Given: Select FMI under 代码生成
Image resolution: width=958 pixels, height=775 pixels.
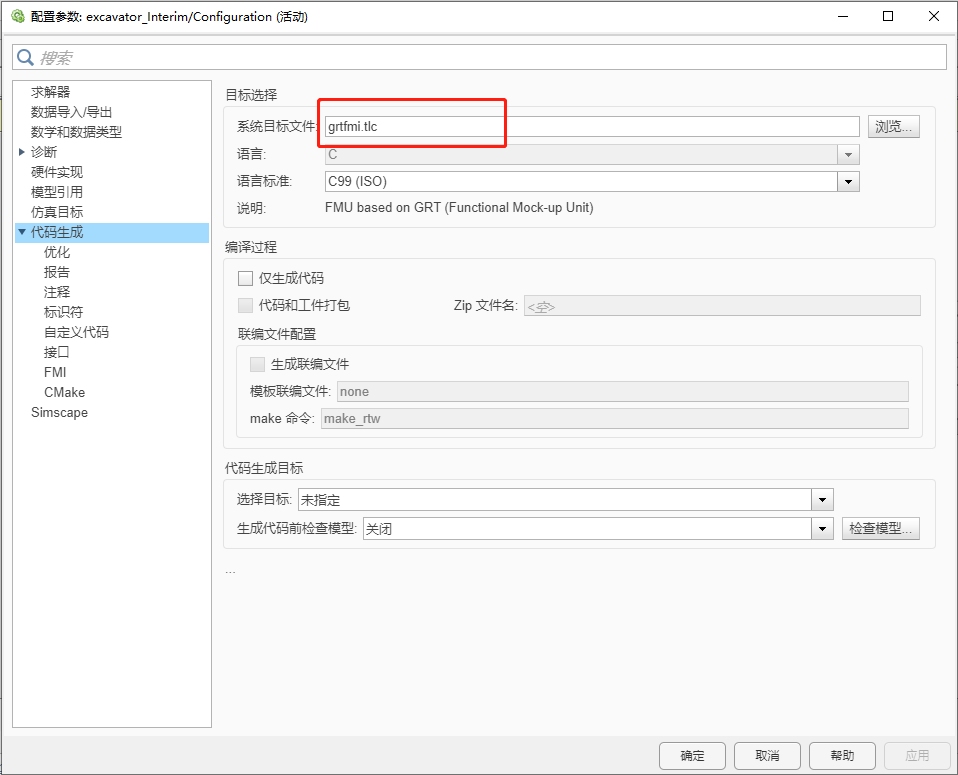Looking at the screenshot, I should pyautogui.click(x=55, y=372).
